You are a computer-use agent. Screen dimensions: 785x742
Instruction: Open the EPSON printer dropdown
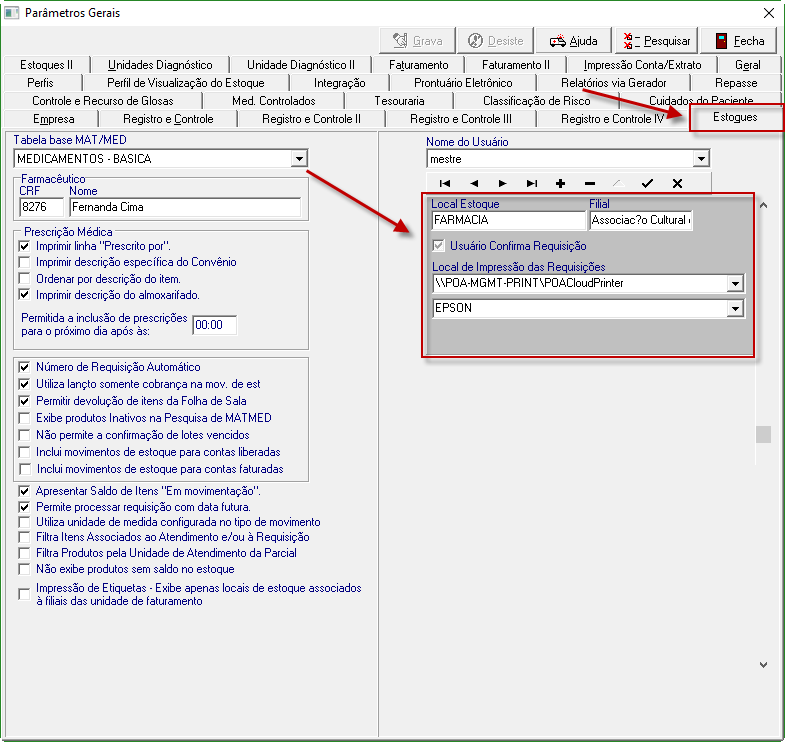735,308
